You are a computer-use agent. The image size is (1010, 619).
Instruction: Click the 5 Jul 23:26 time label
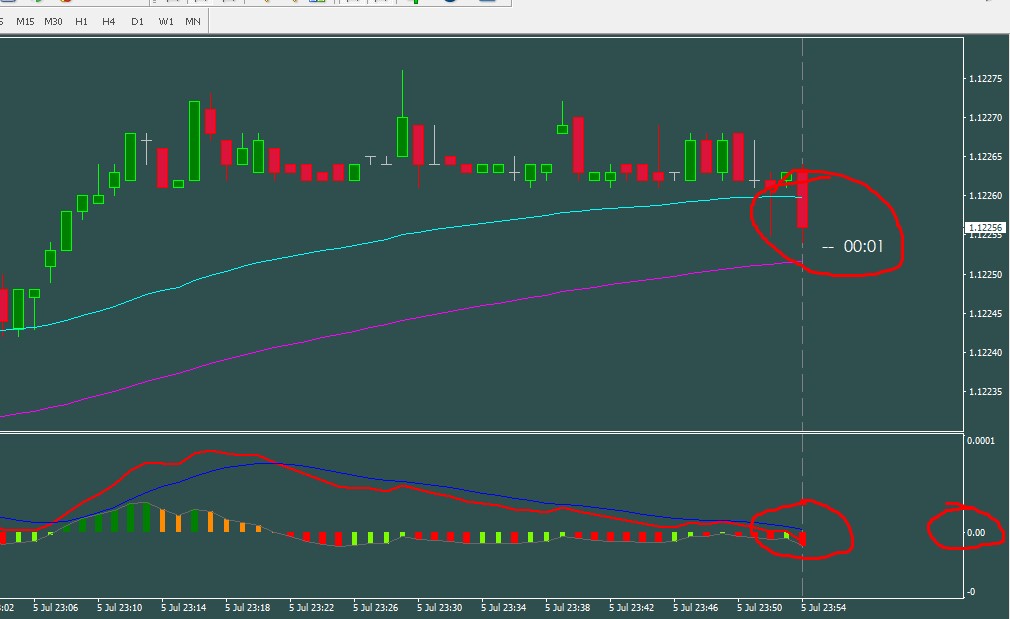pyautogui.click(x=376, y=607)
